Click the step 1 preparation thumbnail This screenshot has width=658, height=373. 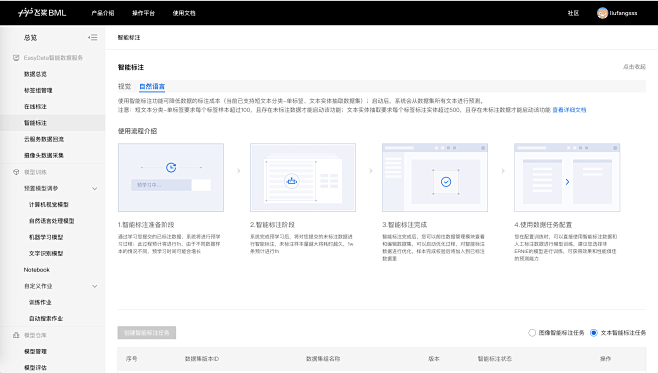[171, 177]
